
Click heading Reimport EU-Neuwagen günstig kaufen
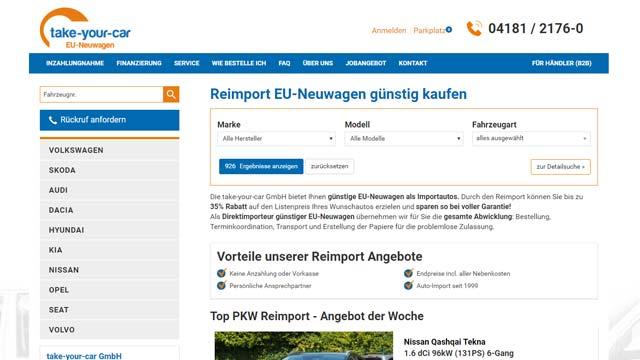click(338, 94)
